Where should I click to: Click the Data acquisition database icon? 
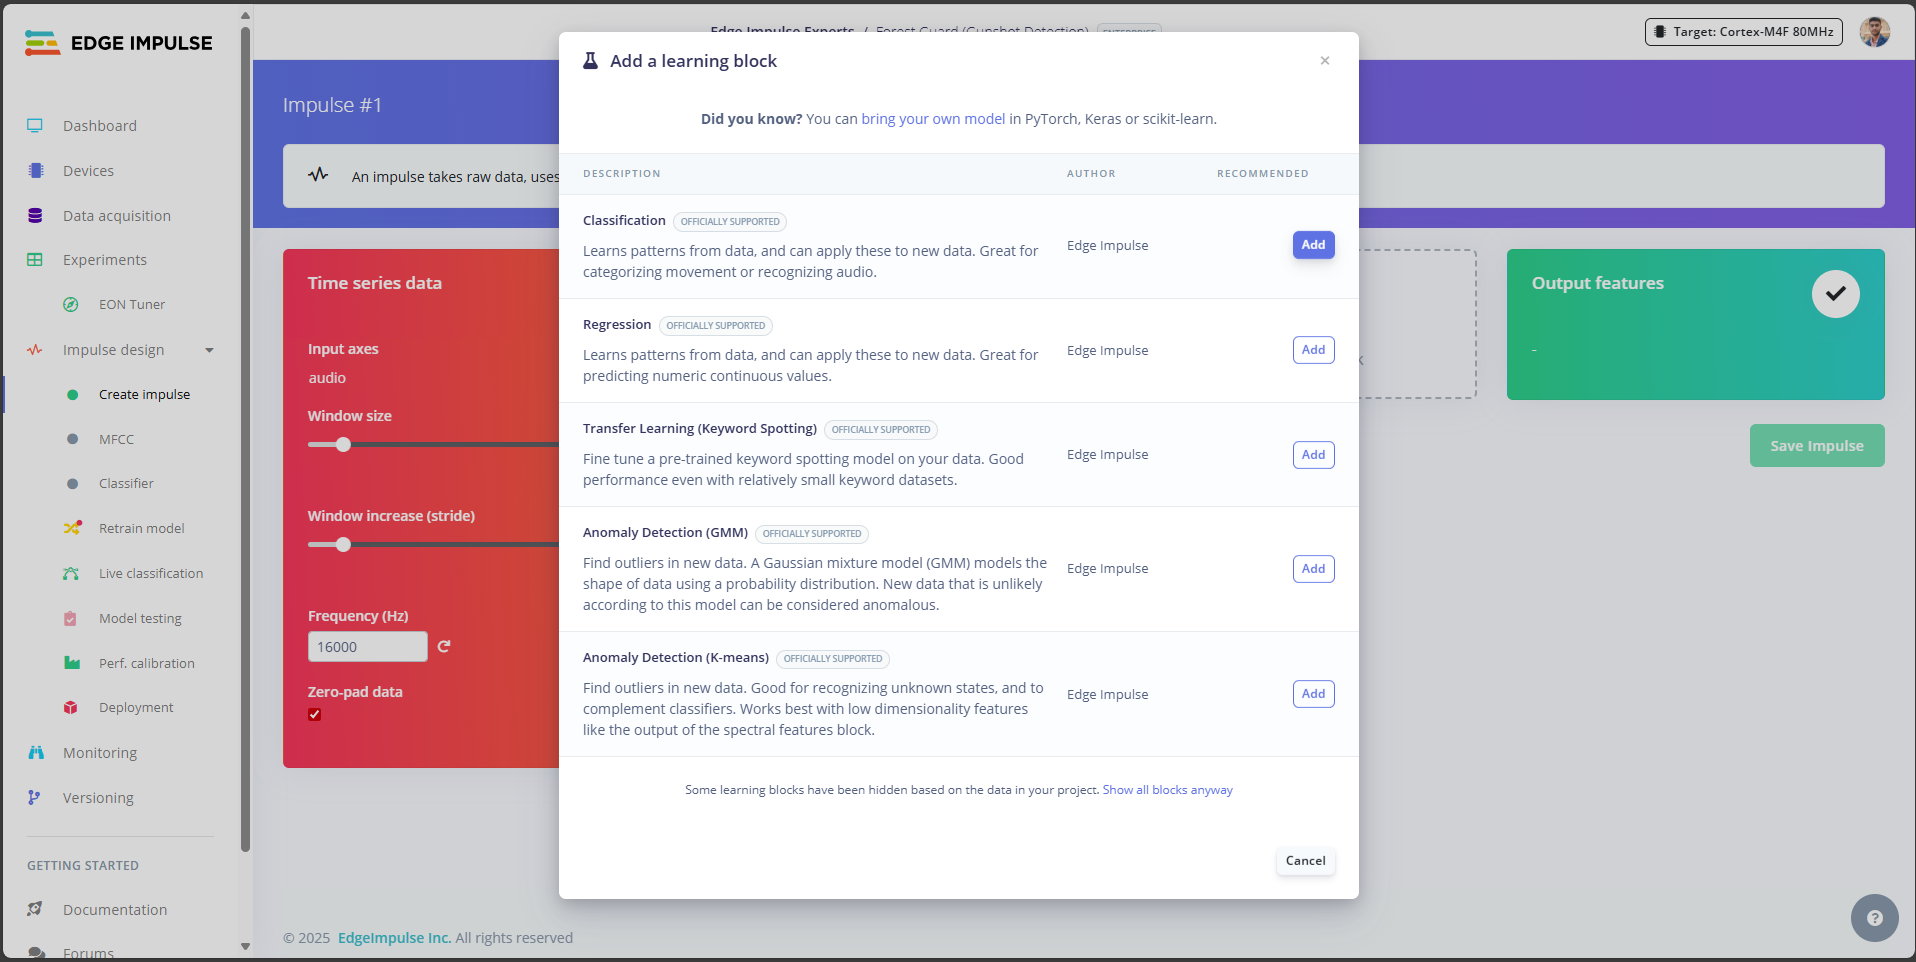click(35, 216)
